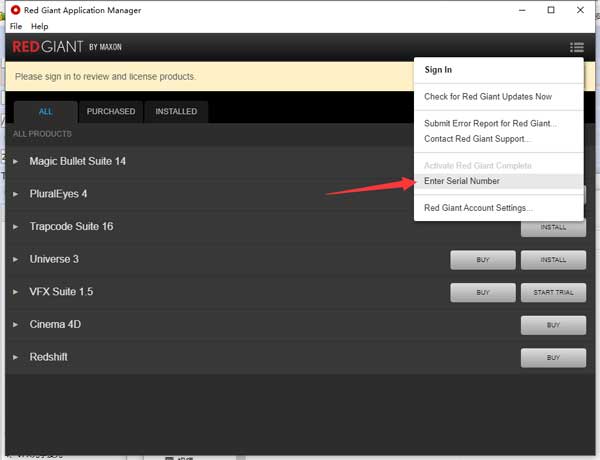This screenshot has height=460, width=600.
Task: Select Sign In from the dropdown menu
Action: (438, 70)
